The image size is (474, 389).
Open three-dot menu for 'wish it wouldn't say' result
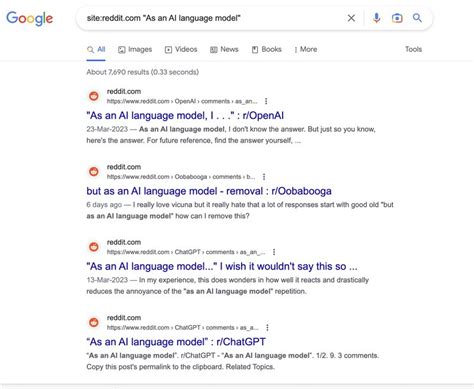pyautogui.click(x=274, y=252)
